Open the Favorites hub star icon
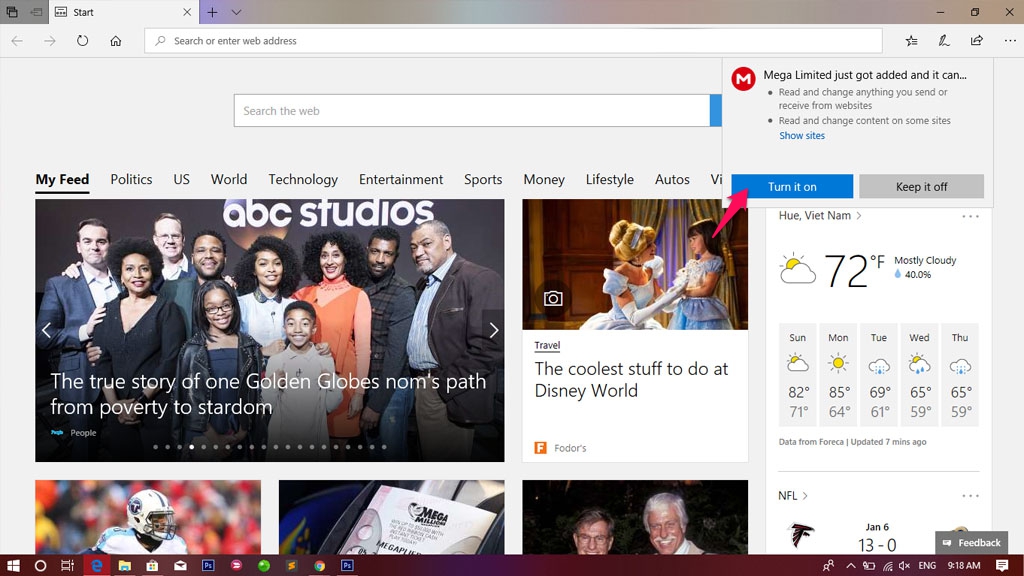The width and height of the screenshot is (1024, 576). [912, 40]
